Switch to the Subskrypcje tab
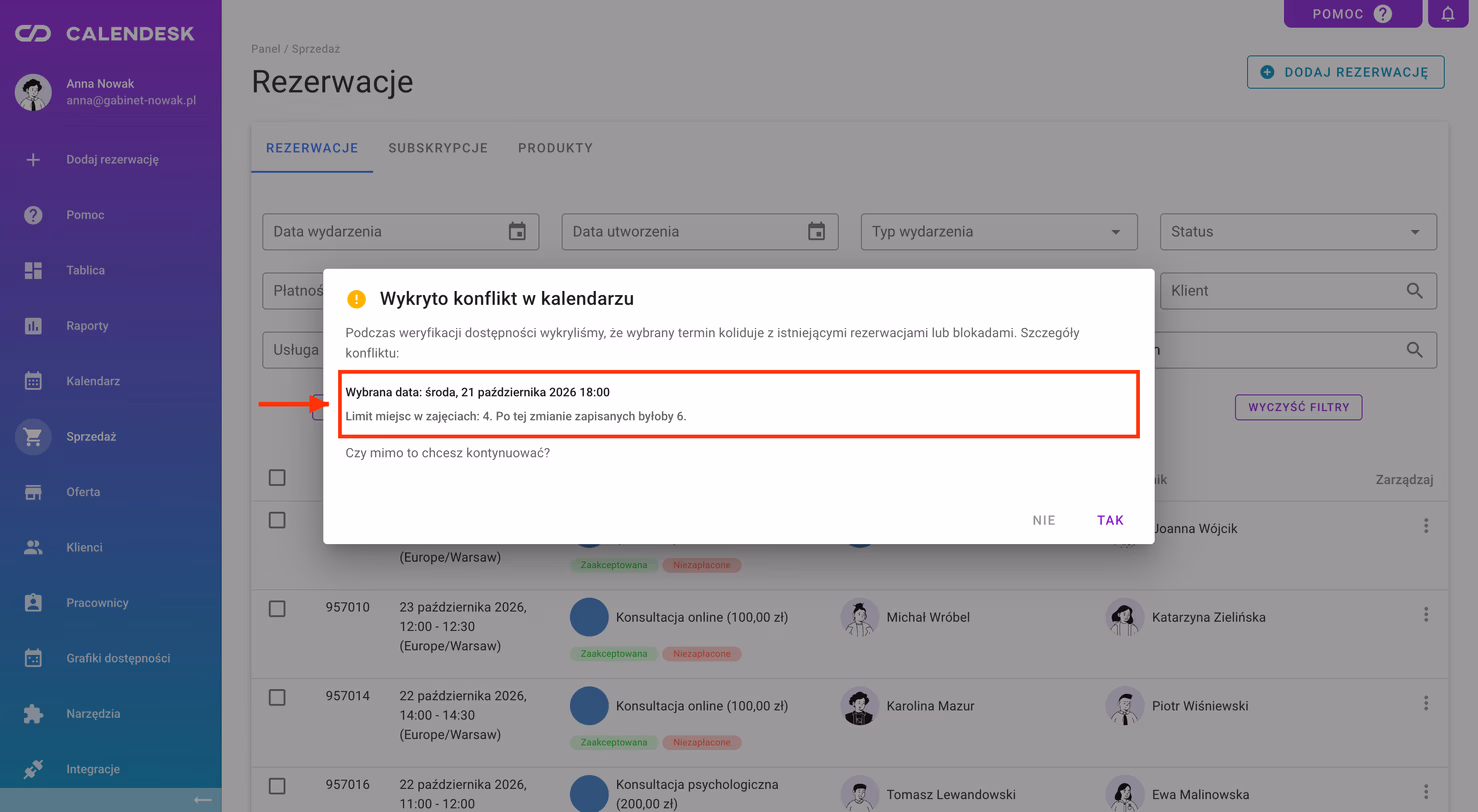This screenshot has width=1478, height=812. 438,148
